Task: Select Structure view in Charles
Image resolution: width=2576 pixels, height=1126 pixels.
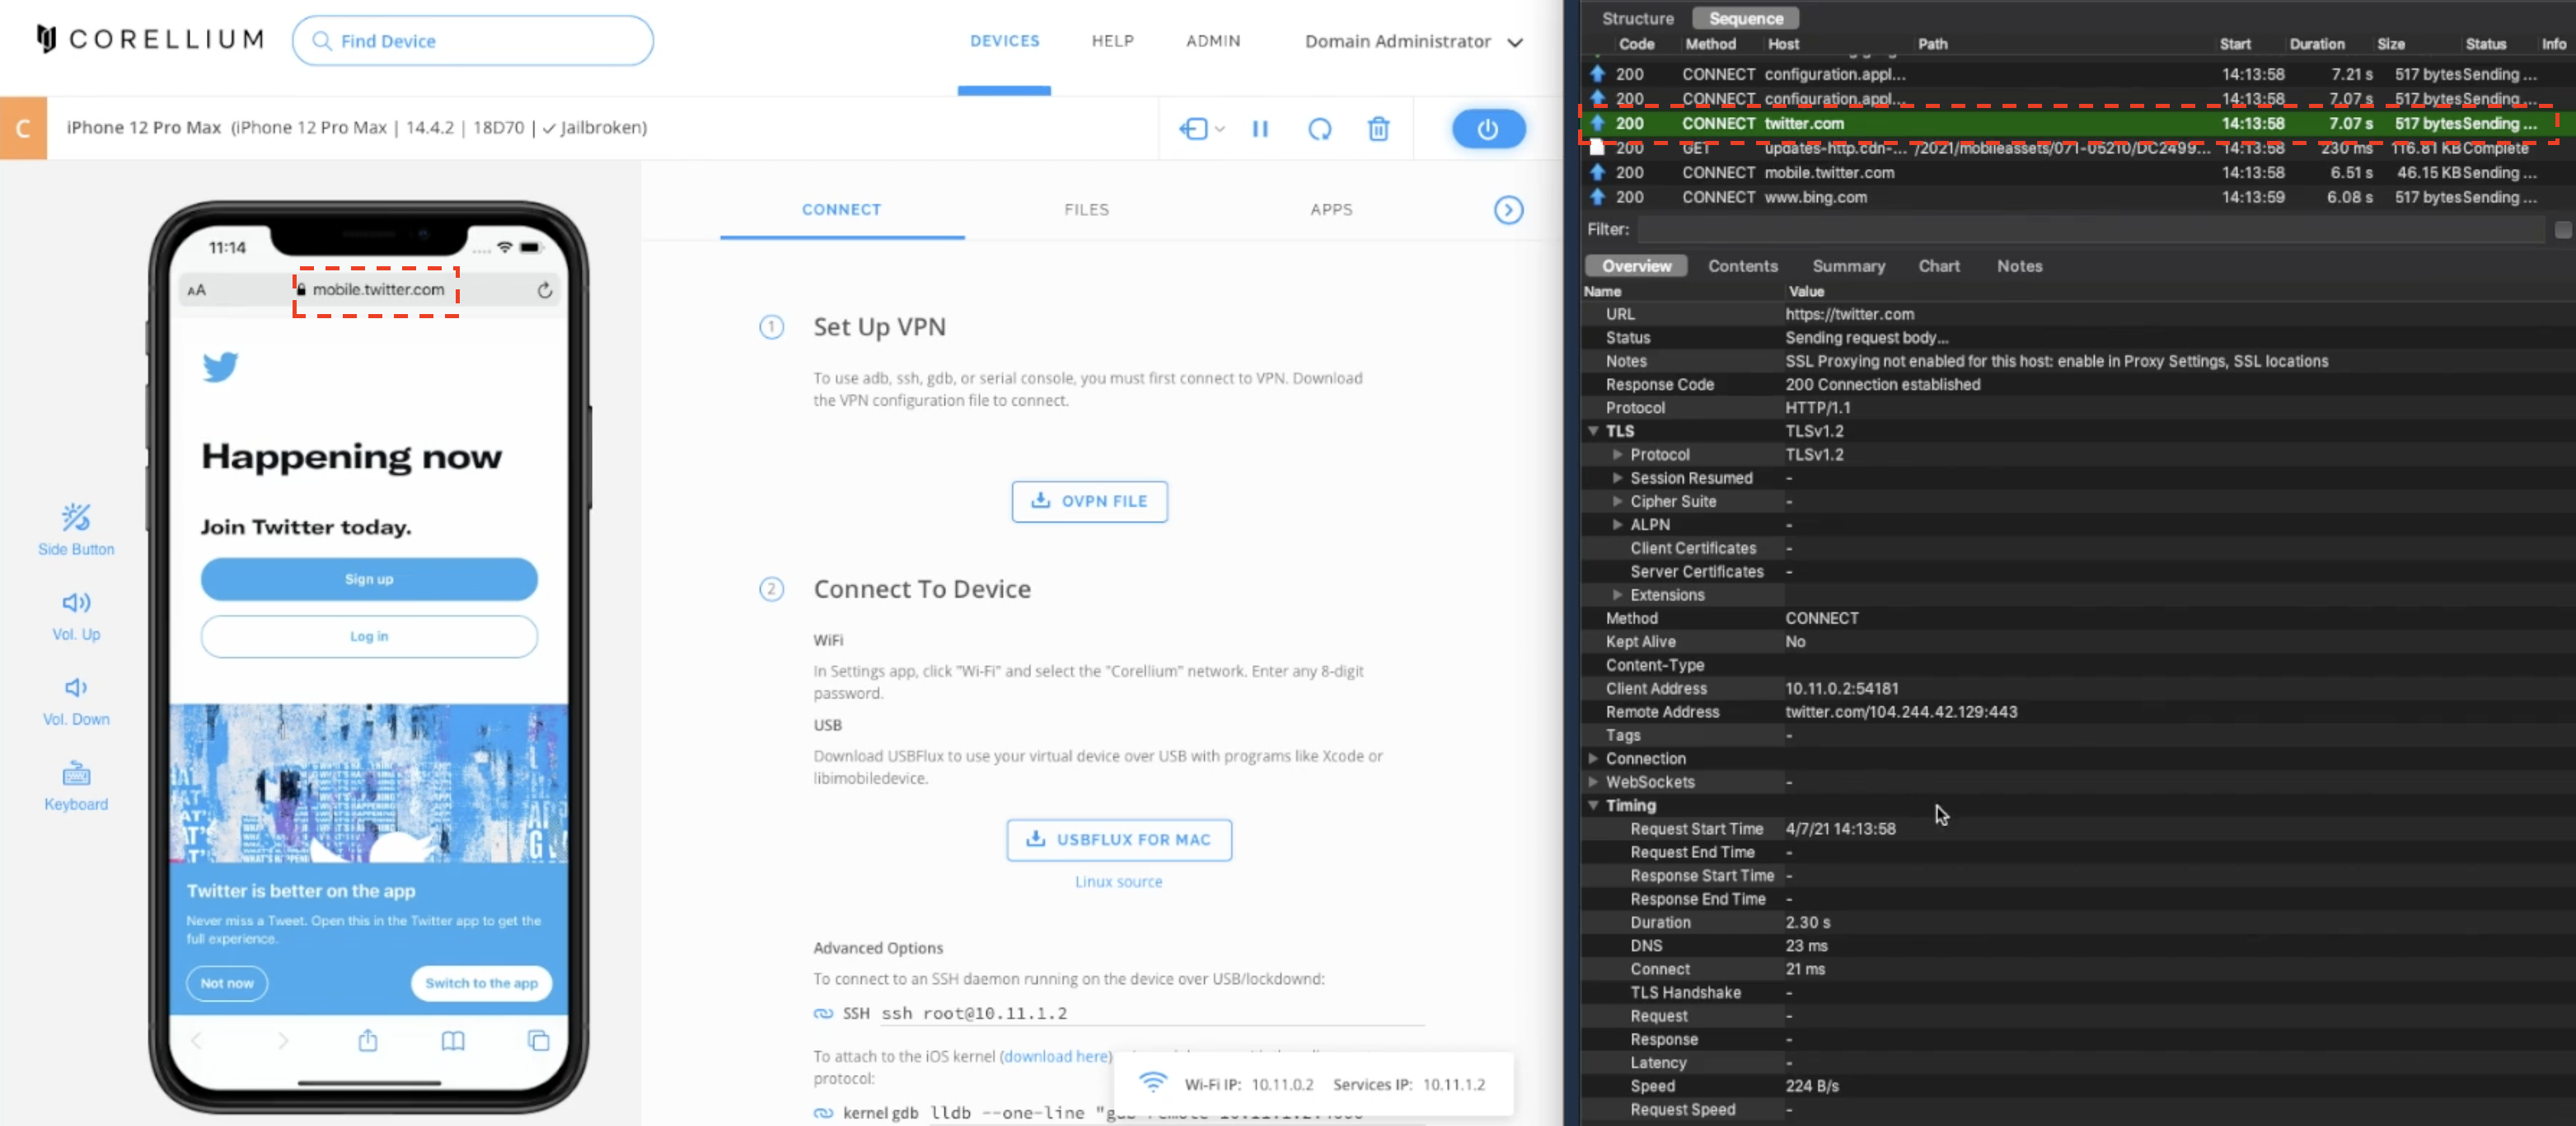Action: pyautogui.click(x=1637, y=18)
